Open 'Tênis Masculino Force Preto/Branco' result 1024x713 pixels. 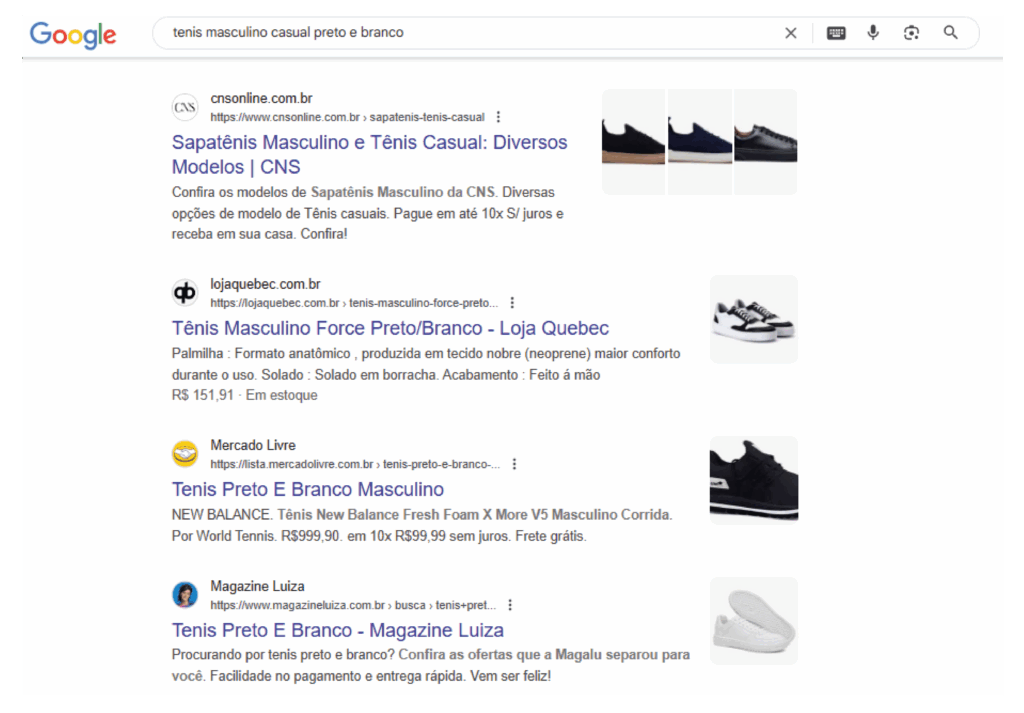(390, 328)
